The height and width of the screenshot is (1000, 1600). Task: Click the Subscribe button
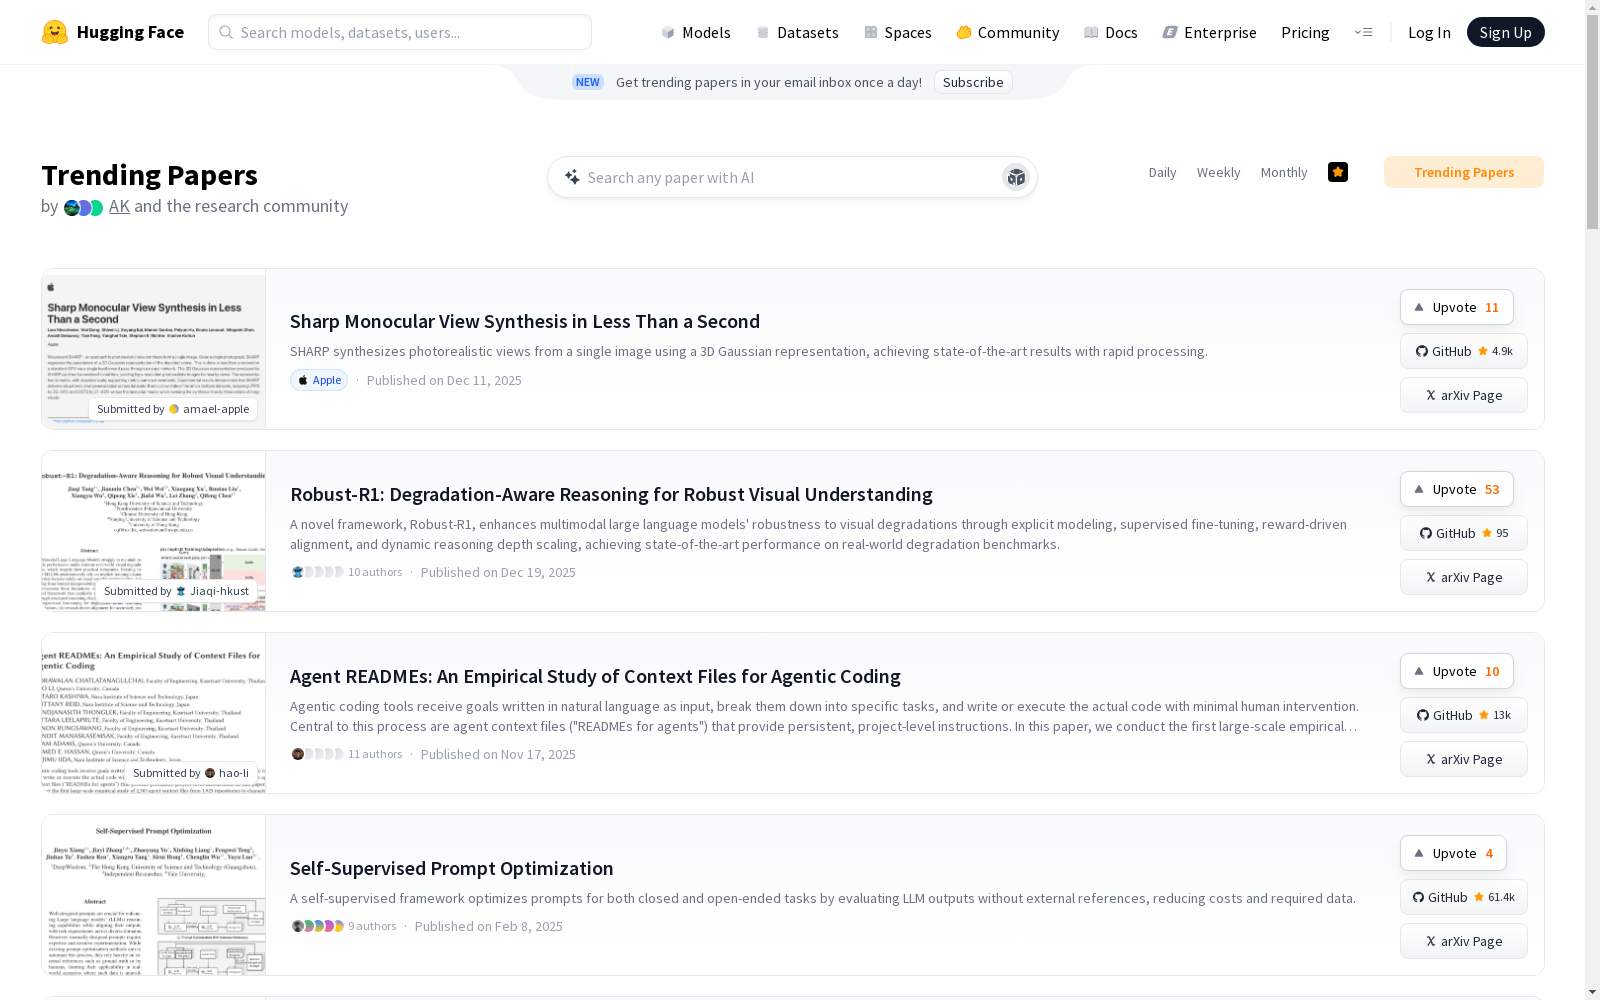click(x=972, y=82)
